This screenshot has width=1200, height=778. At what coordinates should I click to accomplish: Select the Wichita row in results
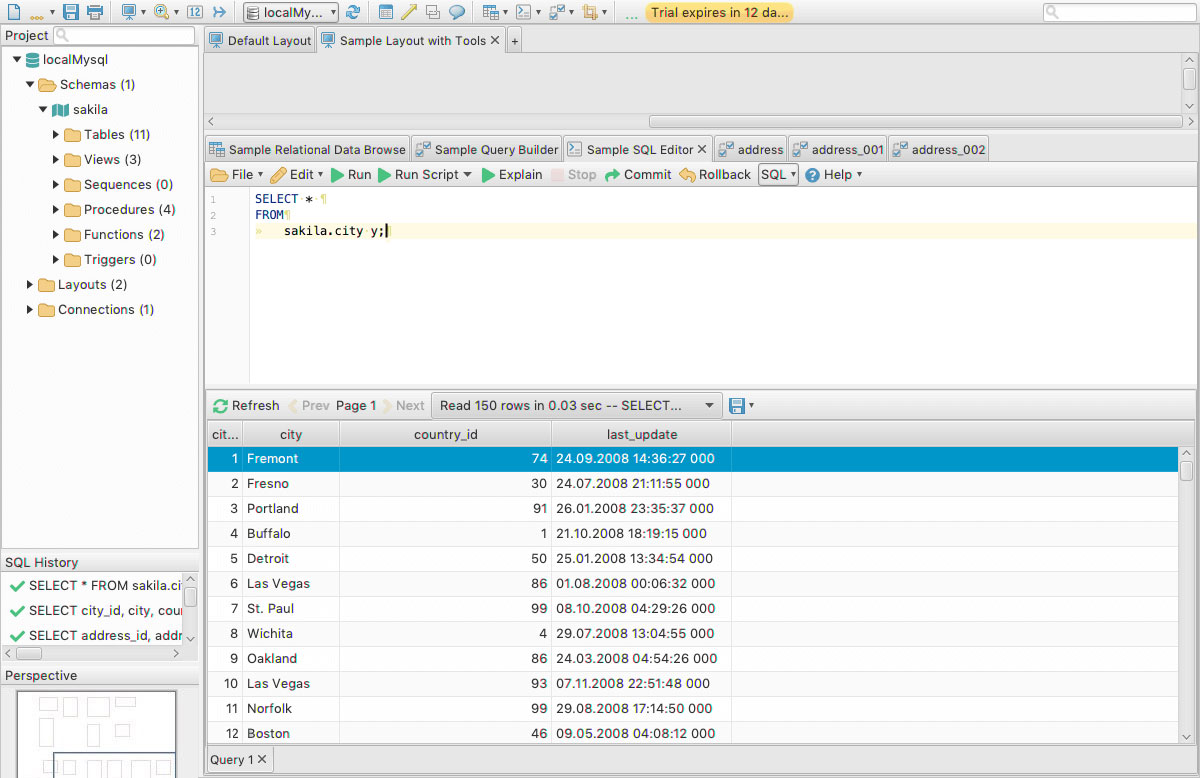693,634
